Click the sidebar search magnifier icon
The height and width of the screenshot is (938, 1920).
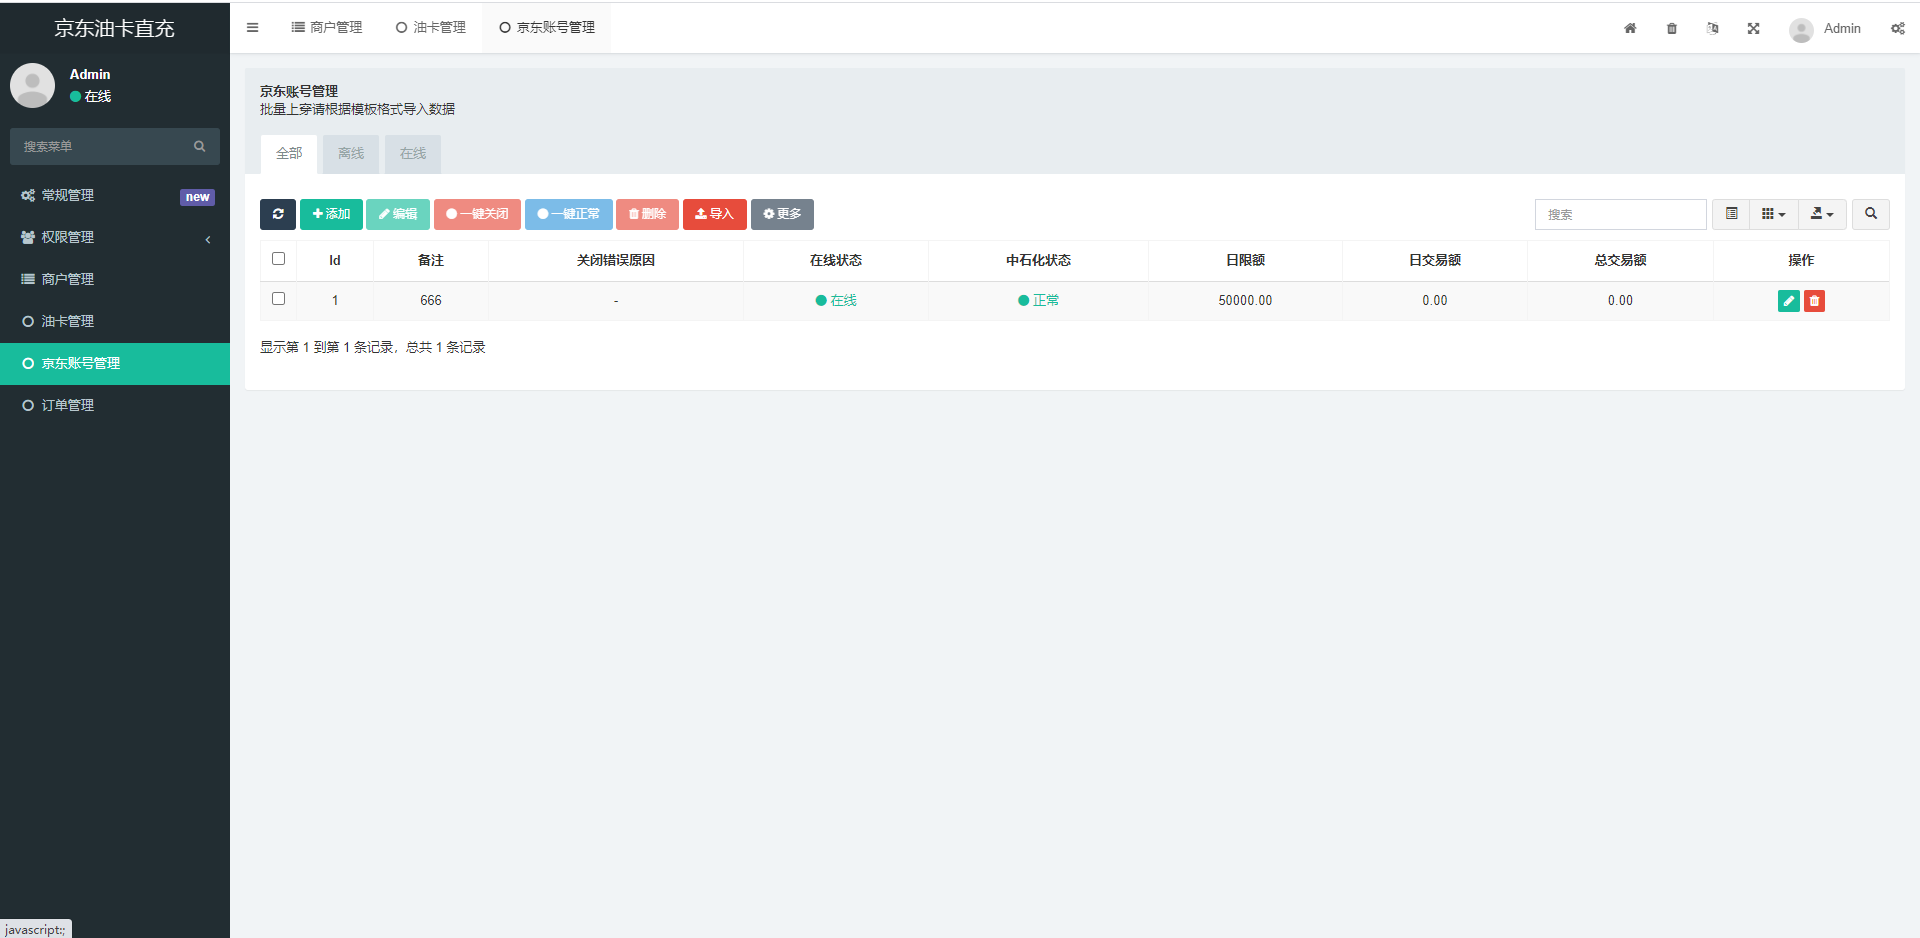coord(200,146)
